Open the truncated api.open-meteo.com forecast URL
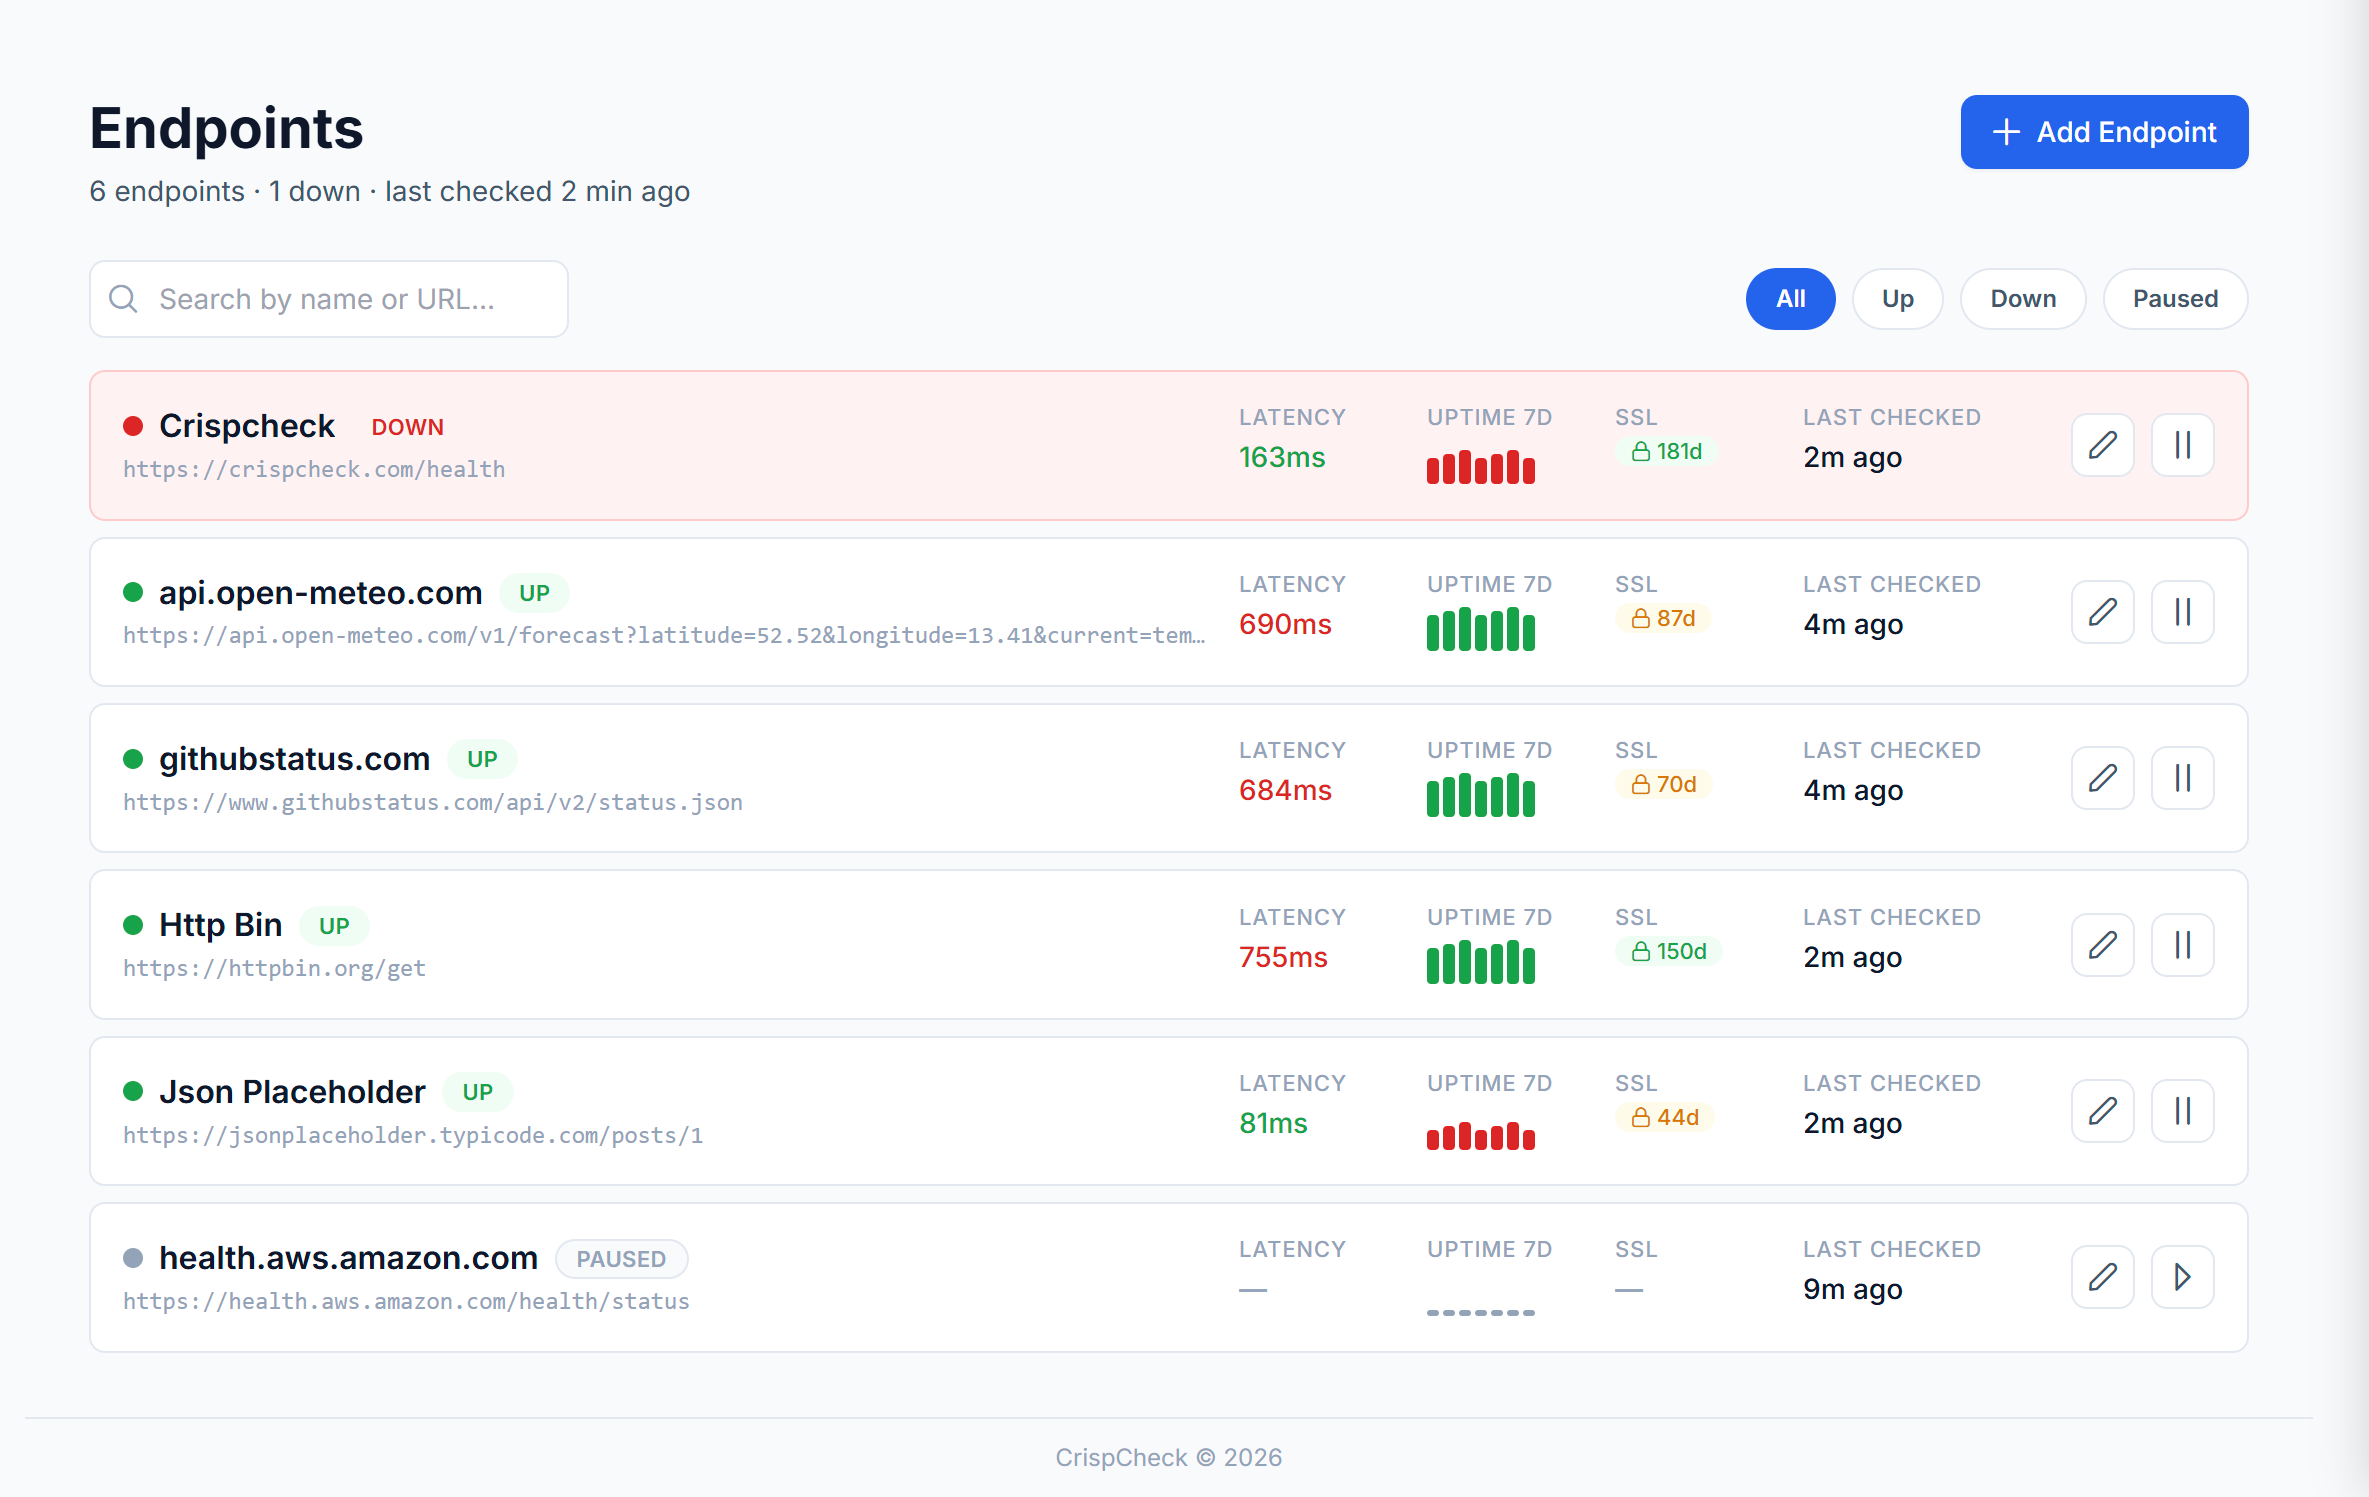Screen dimensions: 2369x1497 (x=660, y=635)
